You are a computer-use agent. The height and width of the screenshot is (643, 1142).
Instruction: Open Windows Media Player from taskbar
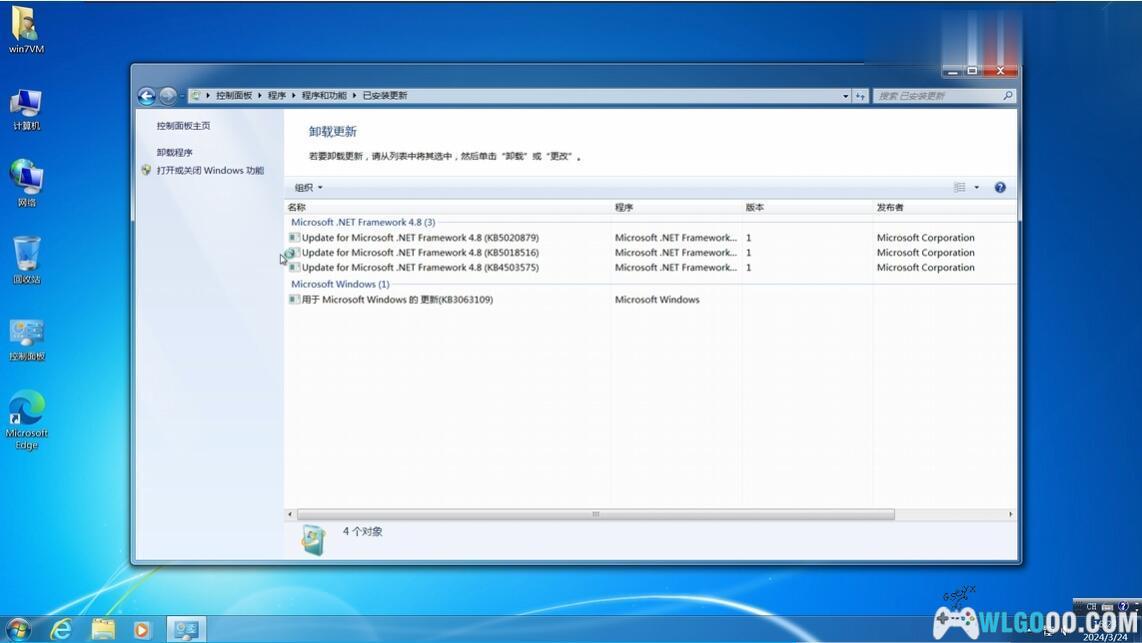click(x=141, y=629)
